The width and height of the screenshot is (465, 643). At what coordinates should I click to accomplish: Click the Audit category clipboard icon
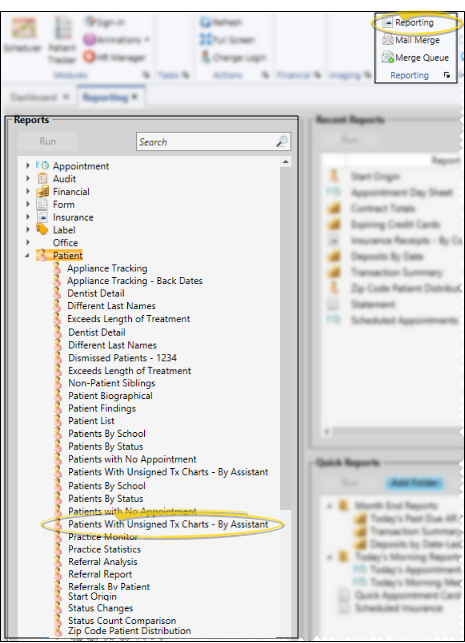42,178
